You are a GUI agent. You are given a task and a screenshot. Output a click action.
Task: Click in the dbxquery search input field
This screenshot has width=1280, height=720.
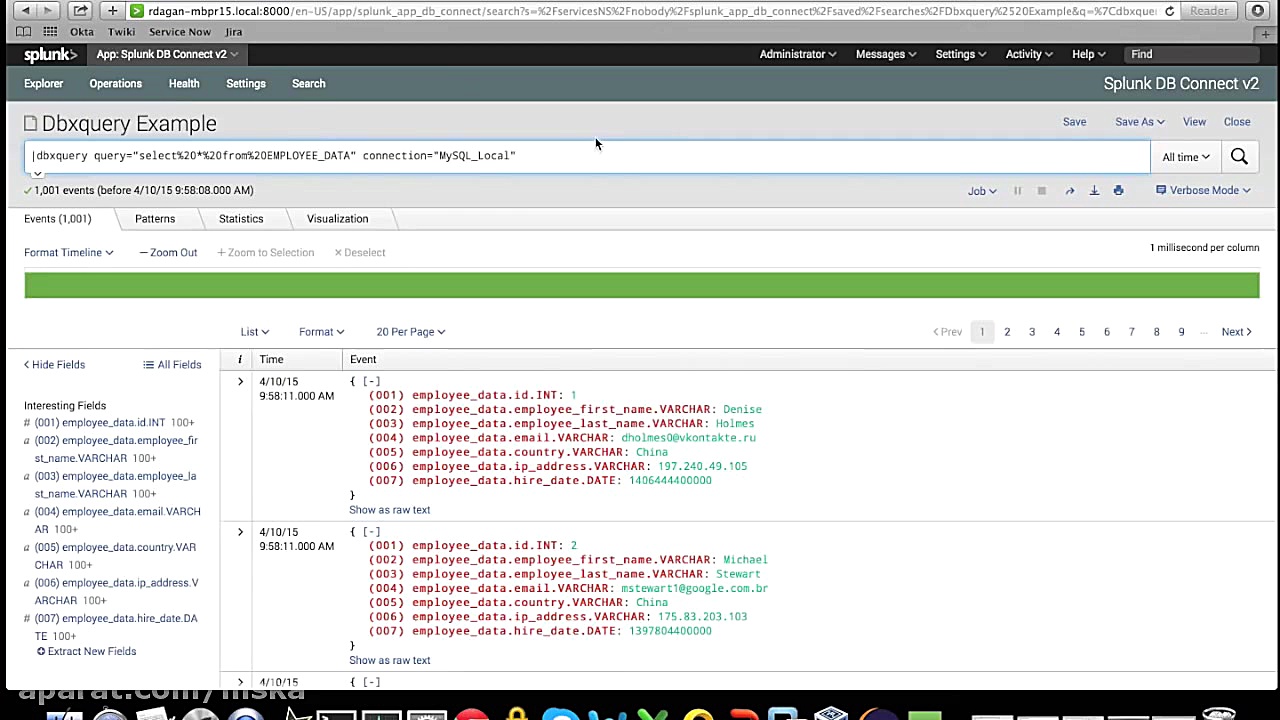point(587,156)
